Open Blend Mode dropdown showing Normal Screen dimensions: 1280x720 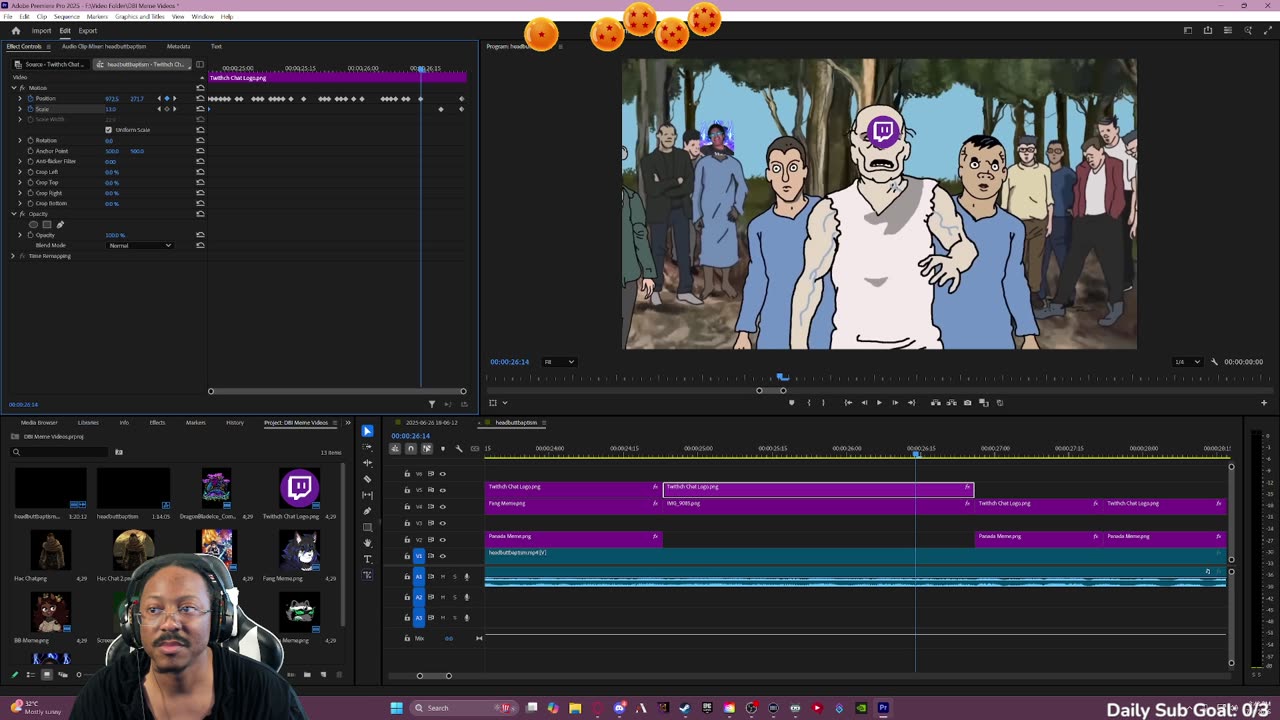(140, 245)
